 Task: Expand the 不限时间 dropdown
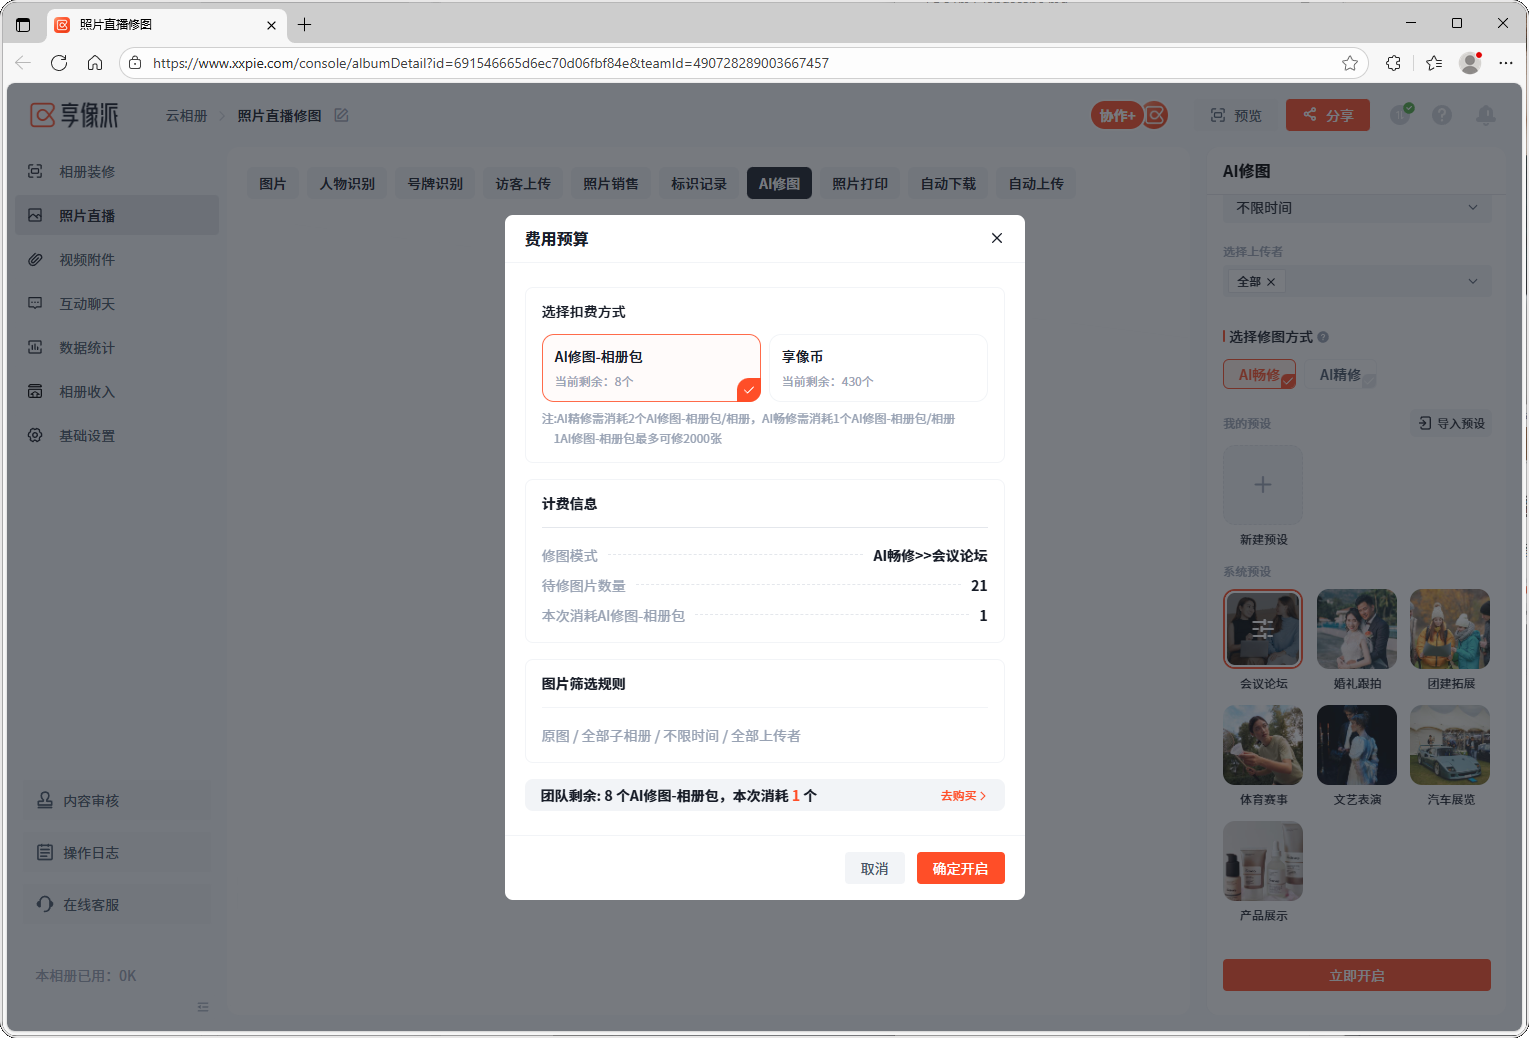coord(1356,208)
